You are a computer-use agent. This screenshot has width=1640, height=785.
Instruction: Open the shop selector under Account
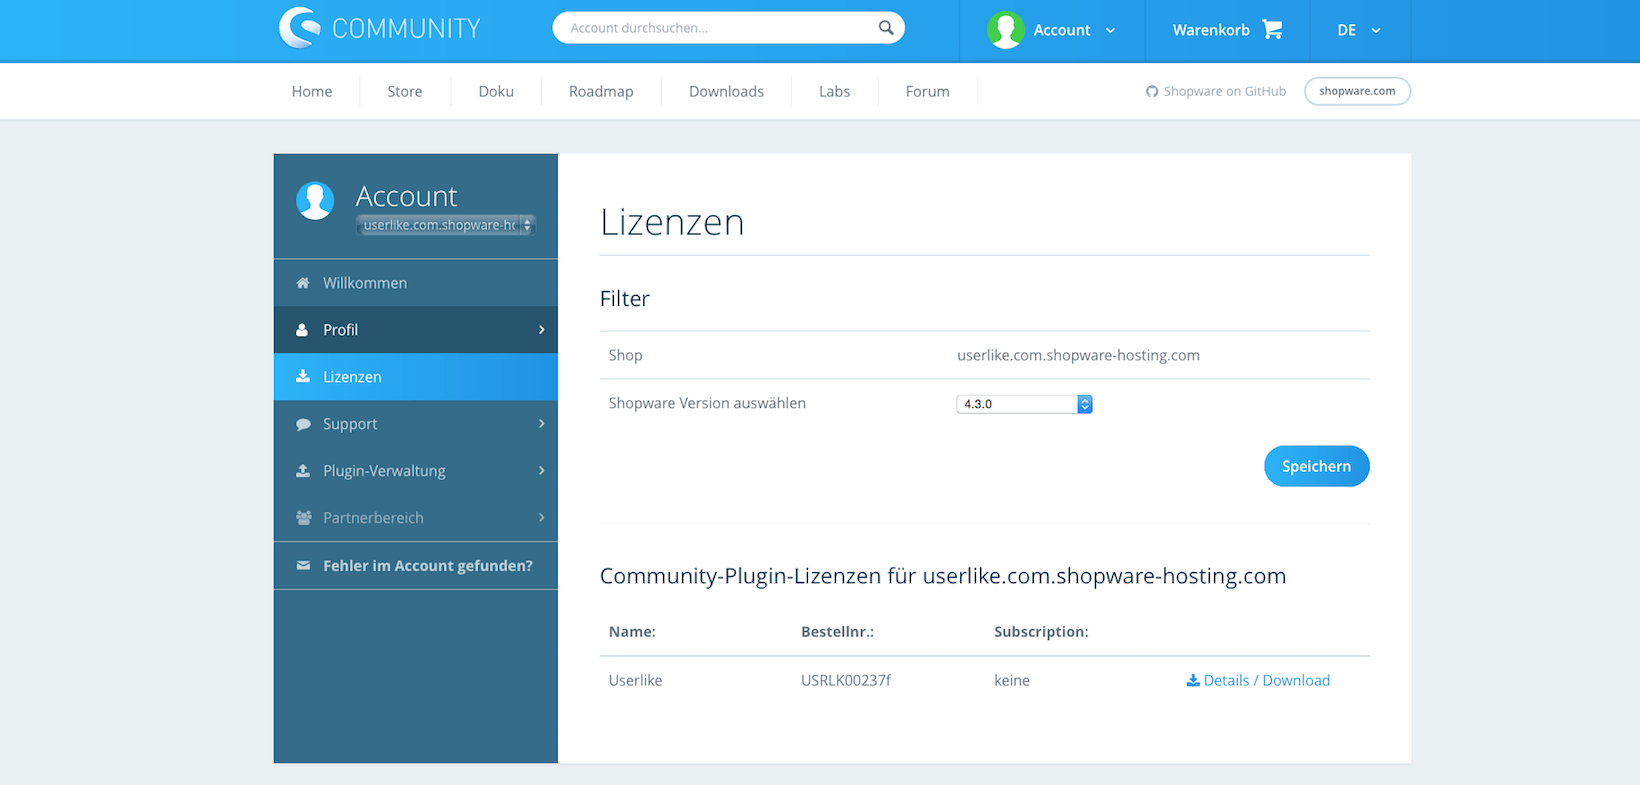pyautogui.click(x=446, y=225)
